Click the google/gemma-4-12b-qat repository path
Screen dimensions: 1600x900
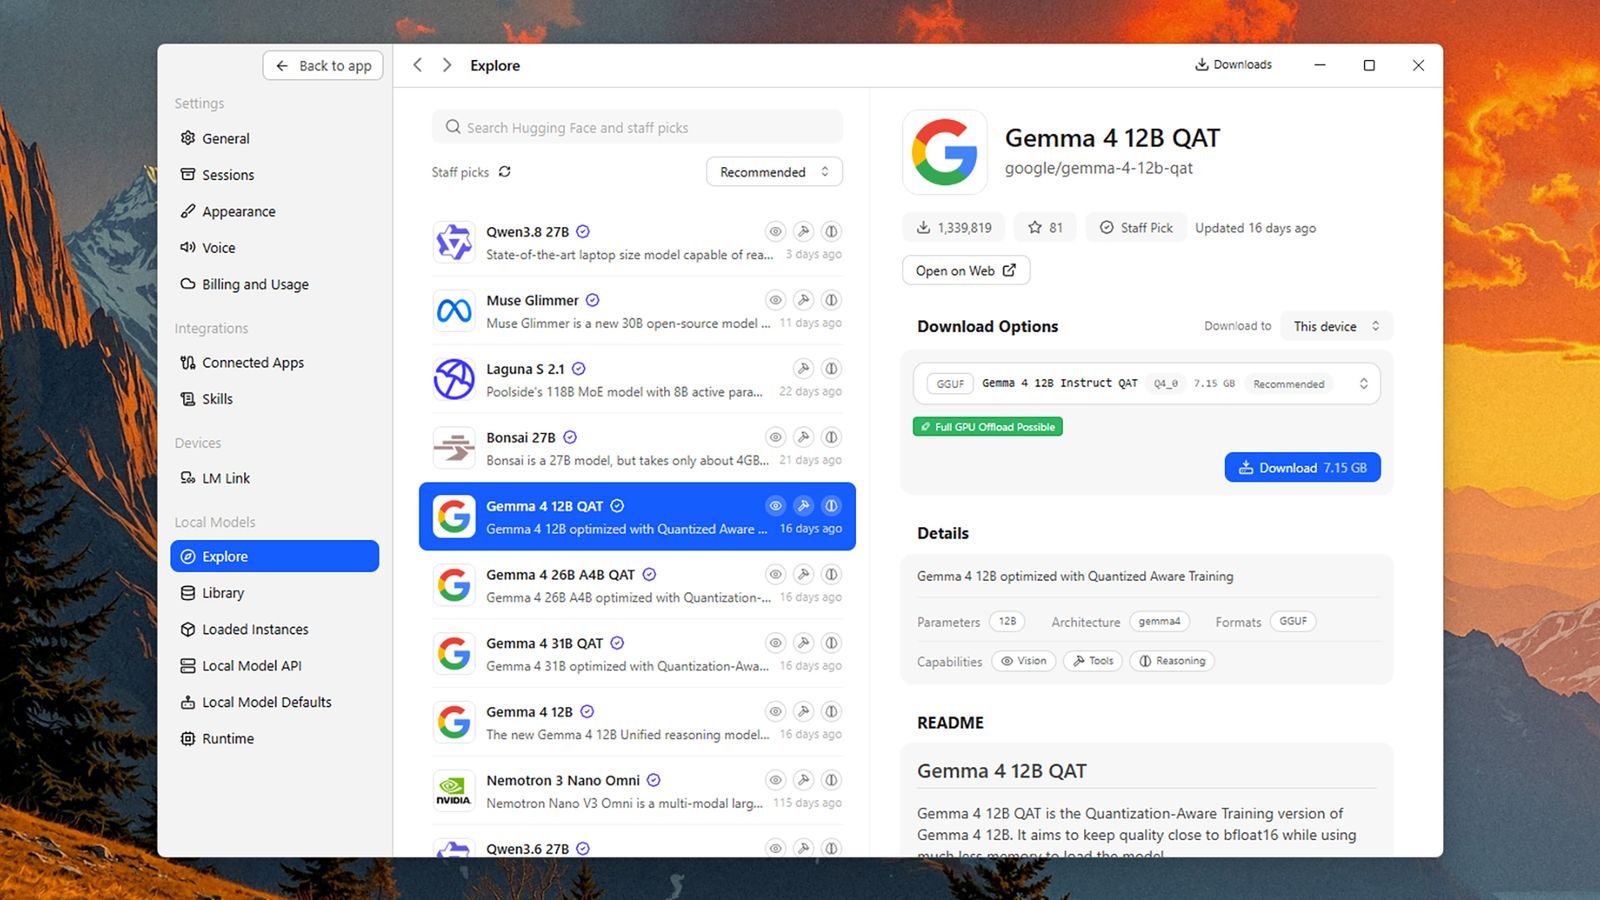coord(1099,168)
